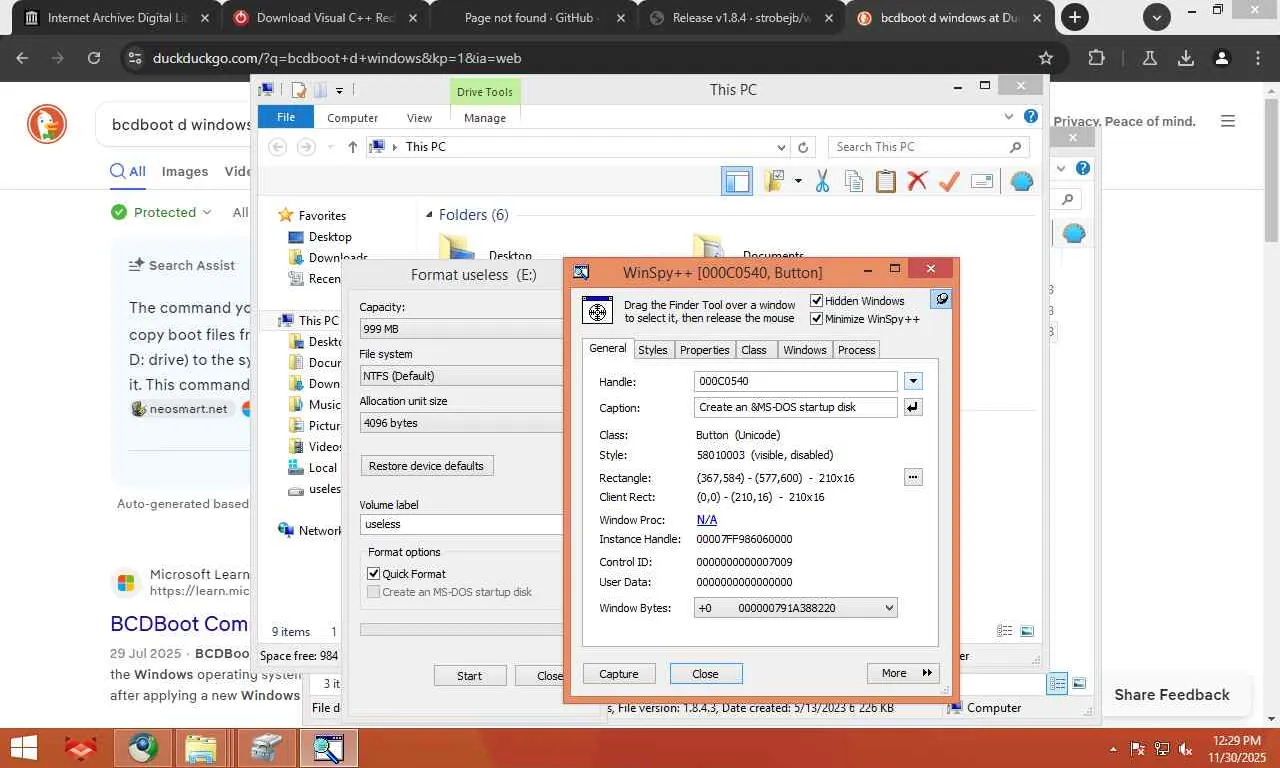Screen dimensions: 1280x768
Task: Click Restore device defaults button
Action: [427, 466]
